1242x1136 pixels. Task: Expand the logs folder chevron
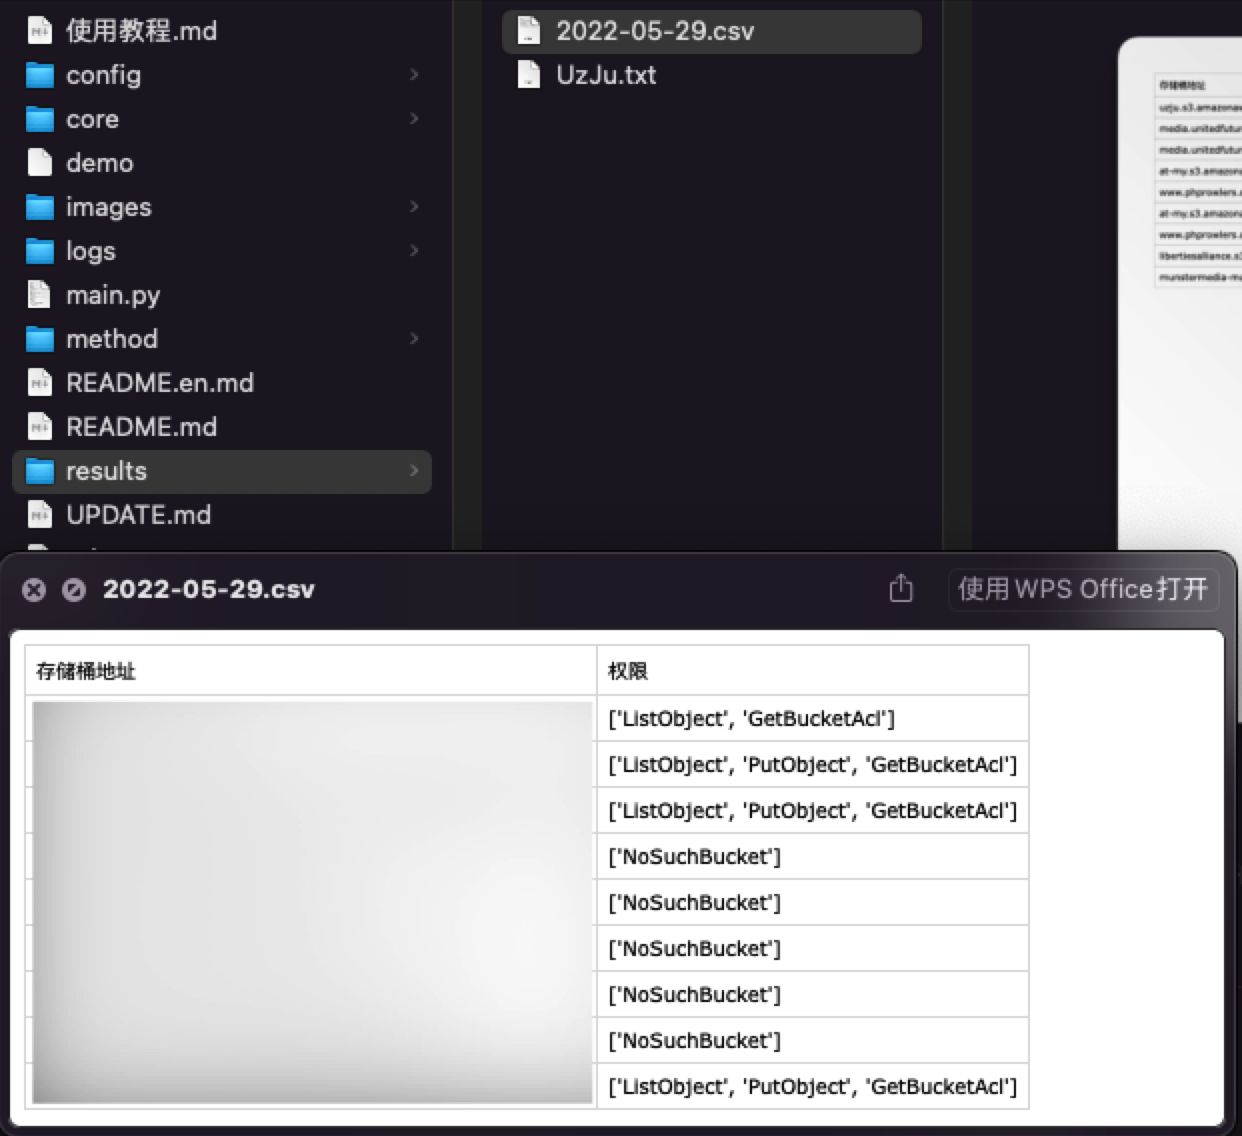tap(414, 251)
